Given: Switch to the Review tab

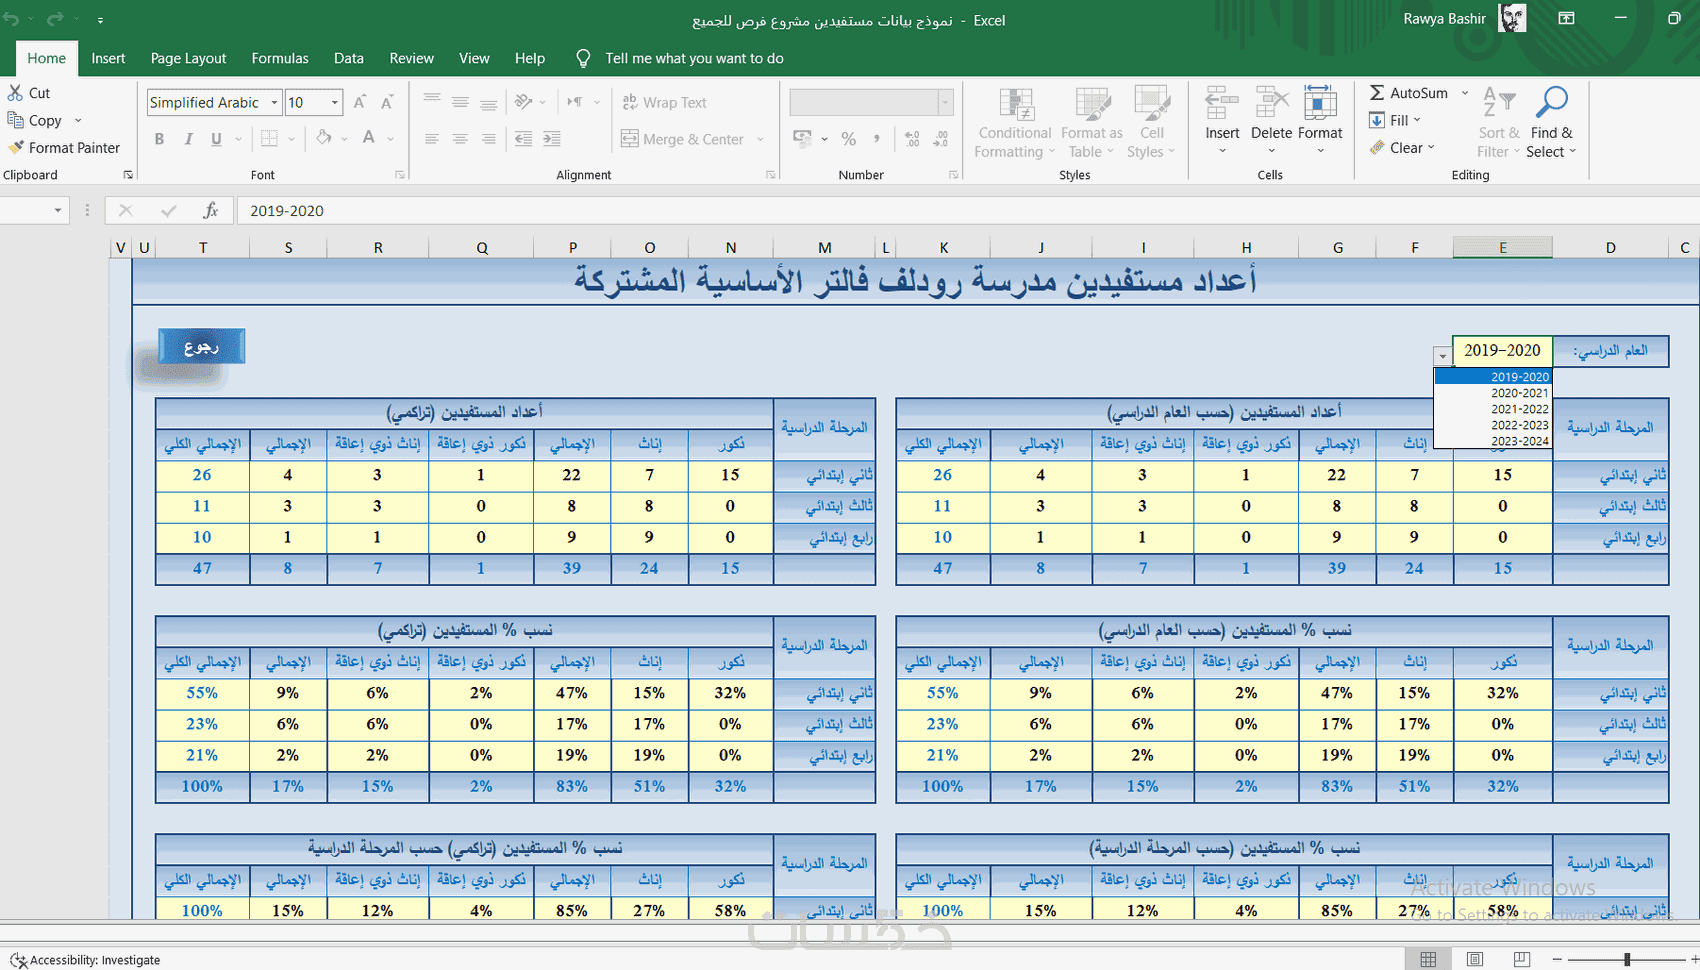Looking at the screenshot, I should pos(412,58).
